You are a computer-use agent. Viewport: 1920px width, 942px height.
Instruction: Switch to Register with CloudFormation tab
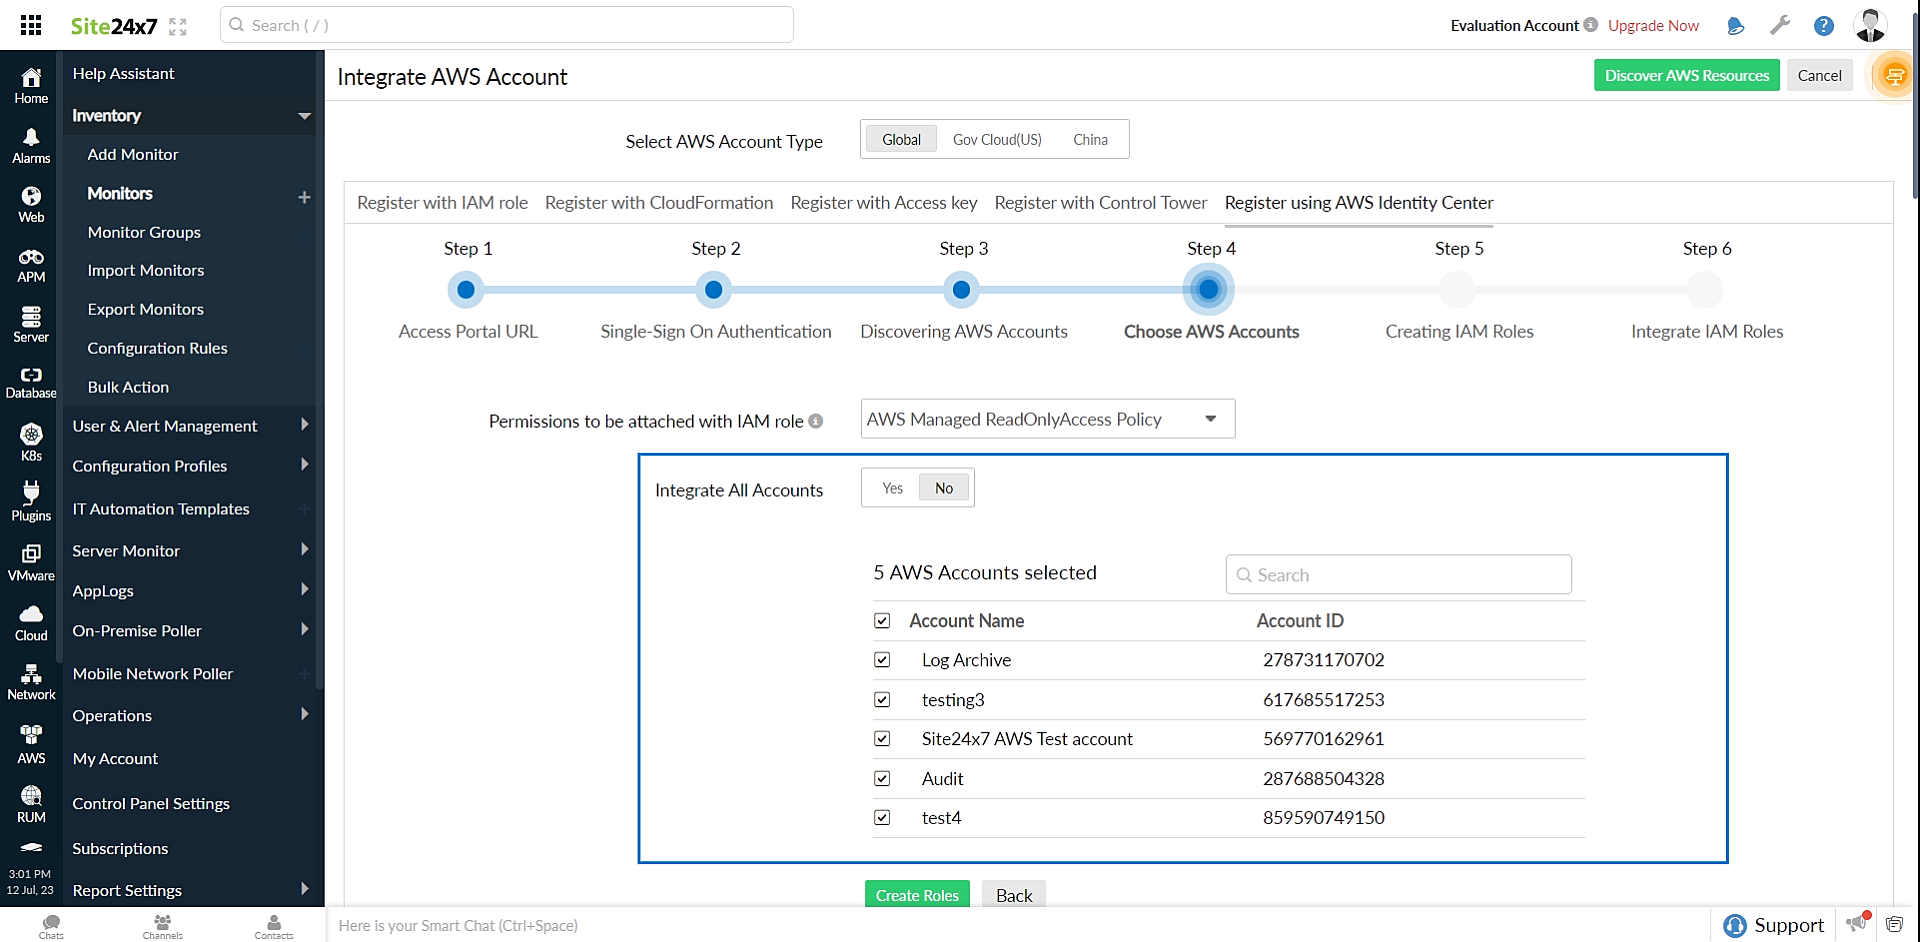[659, 203]
